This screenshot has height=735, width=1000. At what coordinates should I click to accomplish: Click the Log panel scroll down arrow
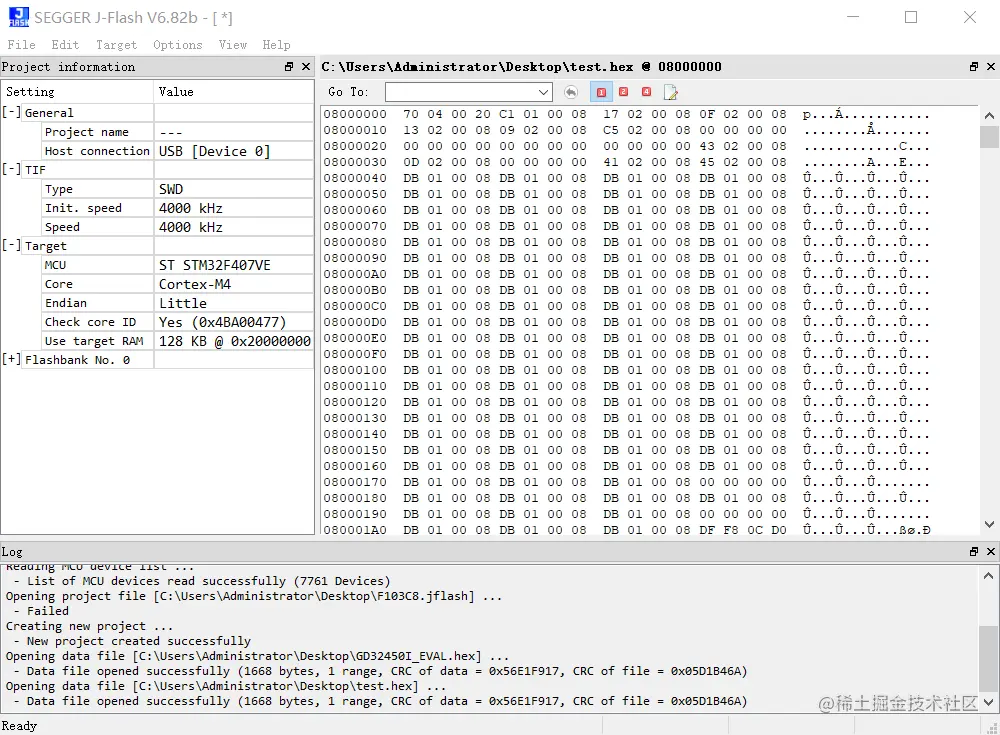point(989,702)
